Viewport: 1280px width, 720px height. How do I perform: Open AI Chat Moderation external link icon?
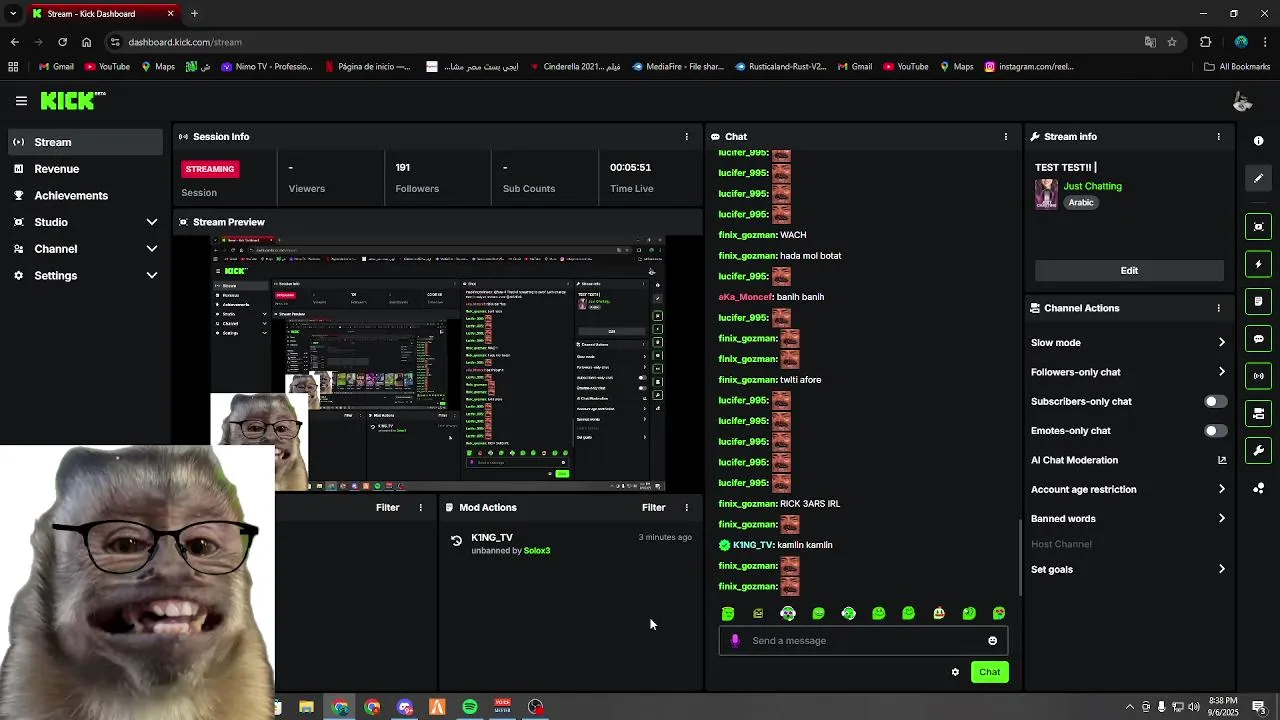point(1221,460)
